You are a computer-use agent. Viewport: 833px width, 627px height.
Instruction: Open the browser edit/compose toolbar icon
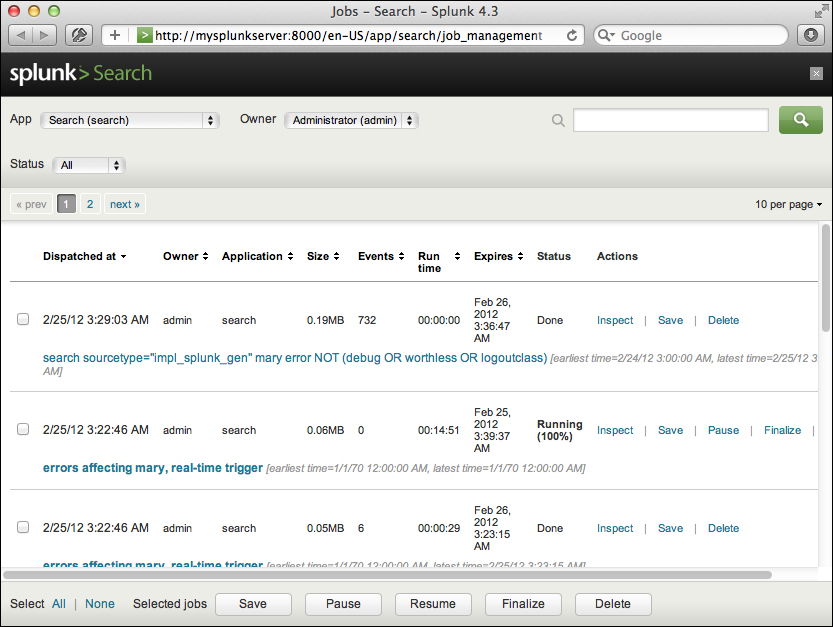click(x=79, y=36)
